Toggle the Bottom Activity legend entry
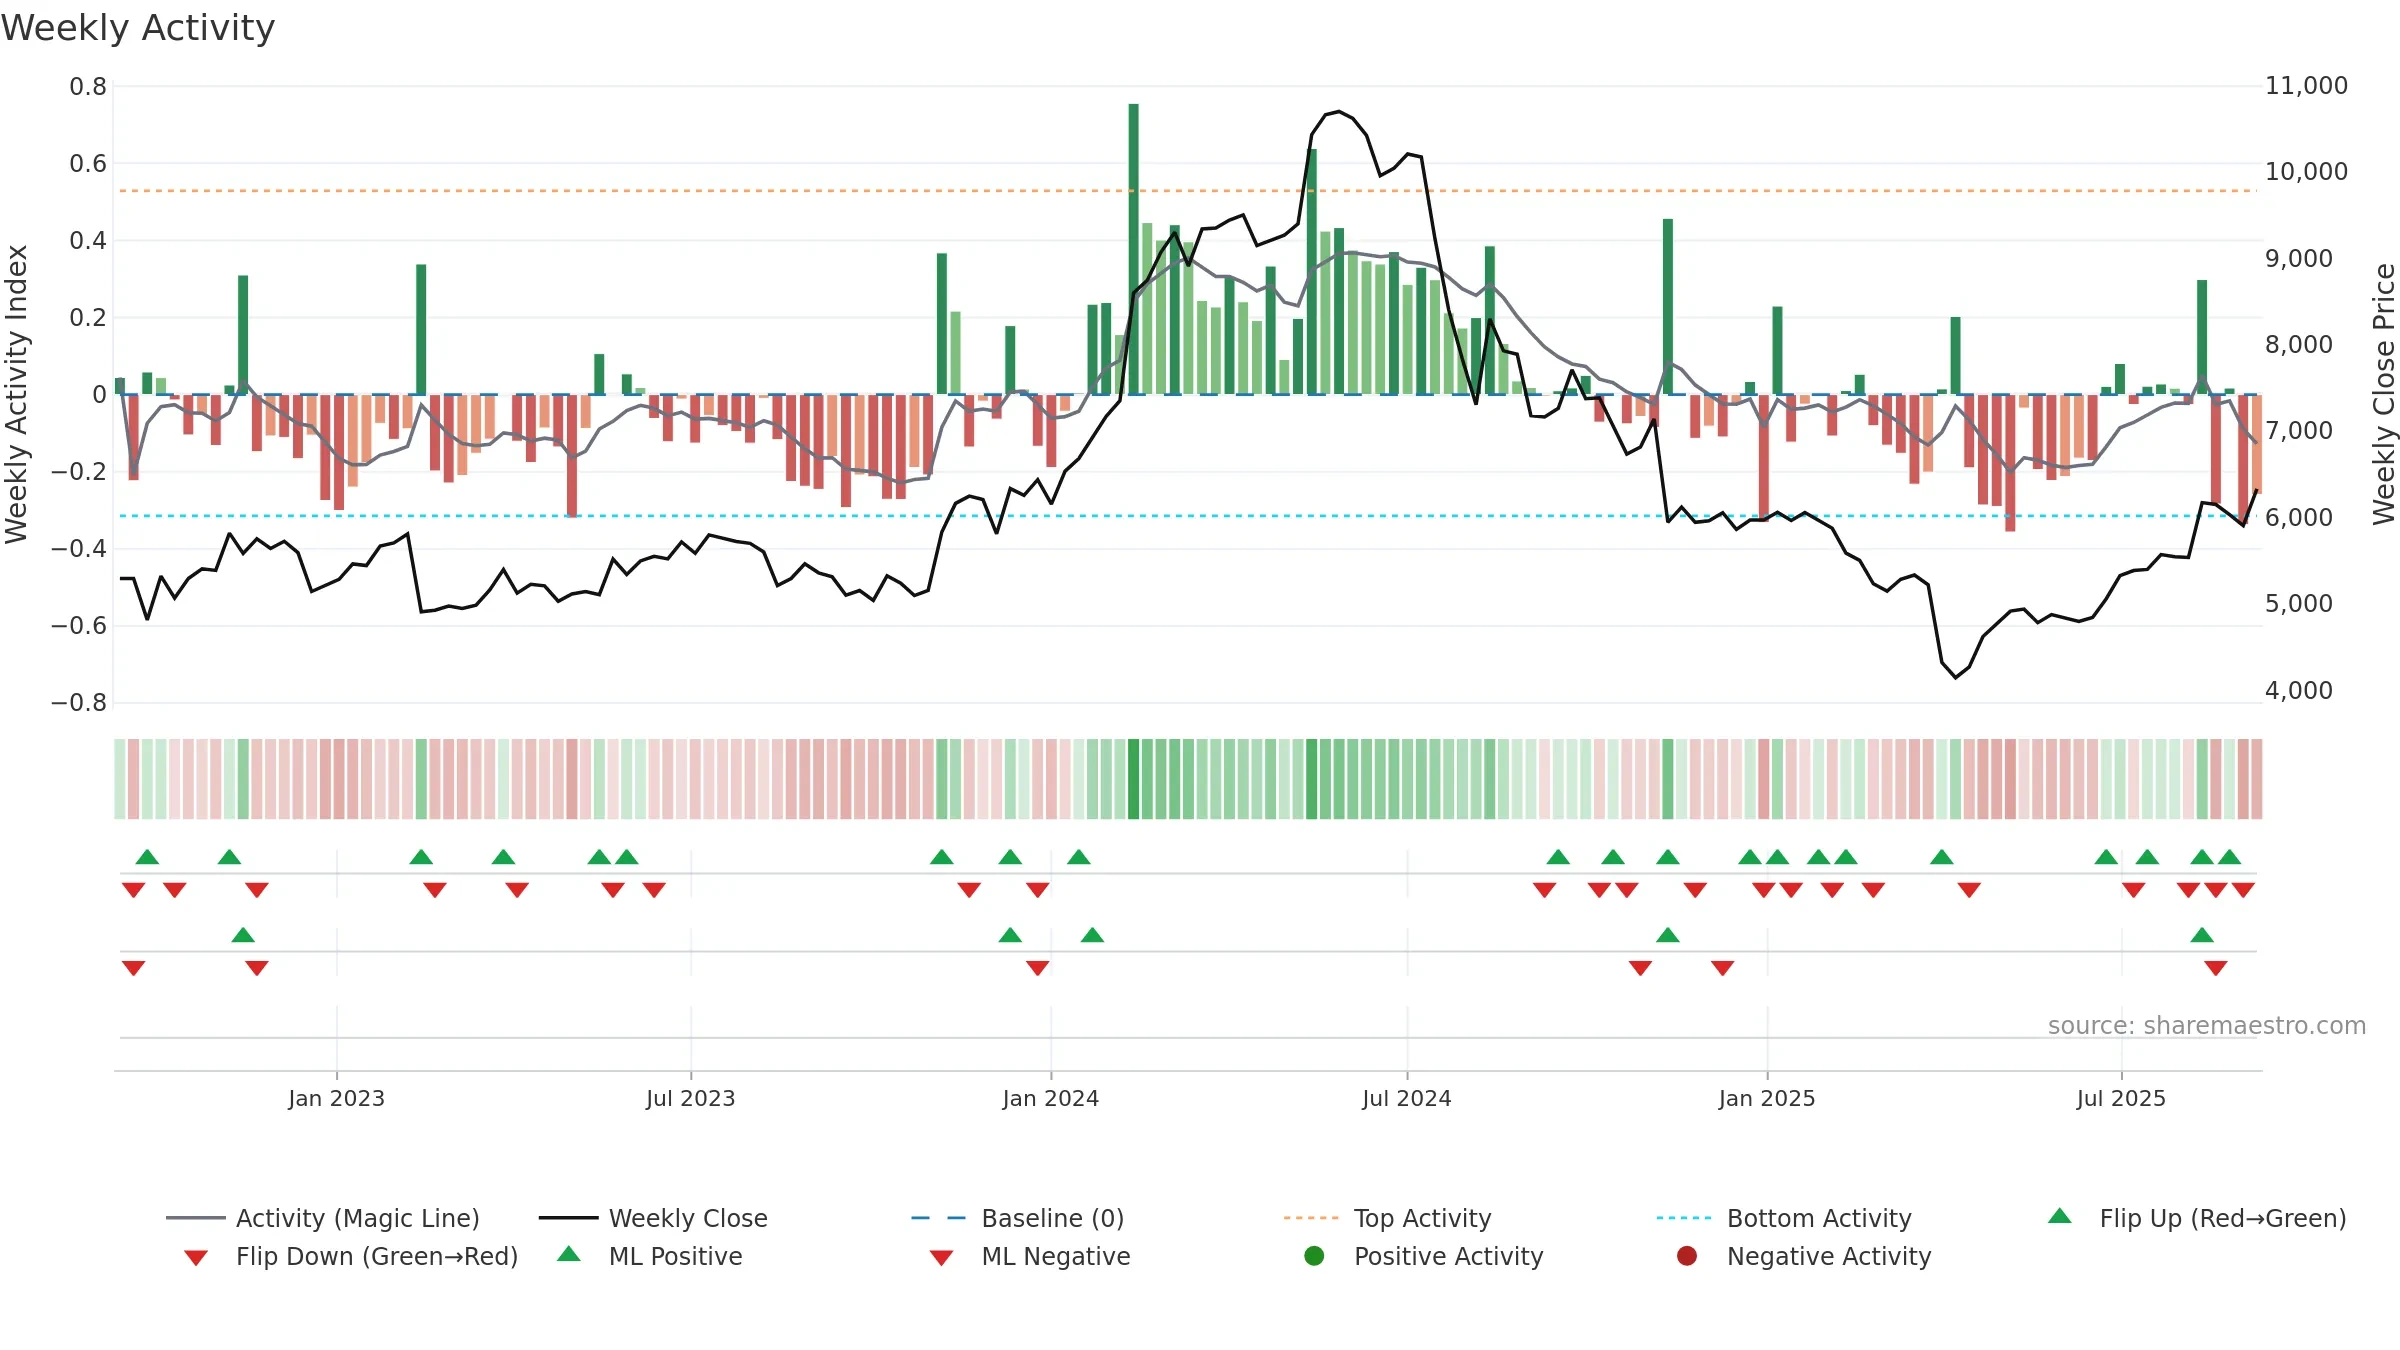The width and height of the screenshot is (2400, 1350). click(1784, 1218)
